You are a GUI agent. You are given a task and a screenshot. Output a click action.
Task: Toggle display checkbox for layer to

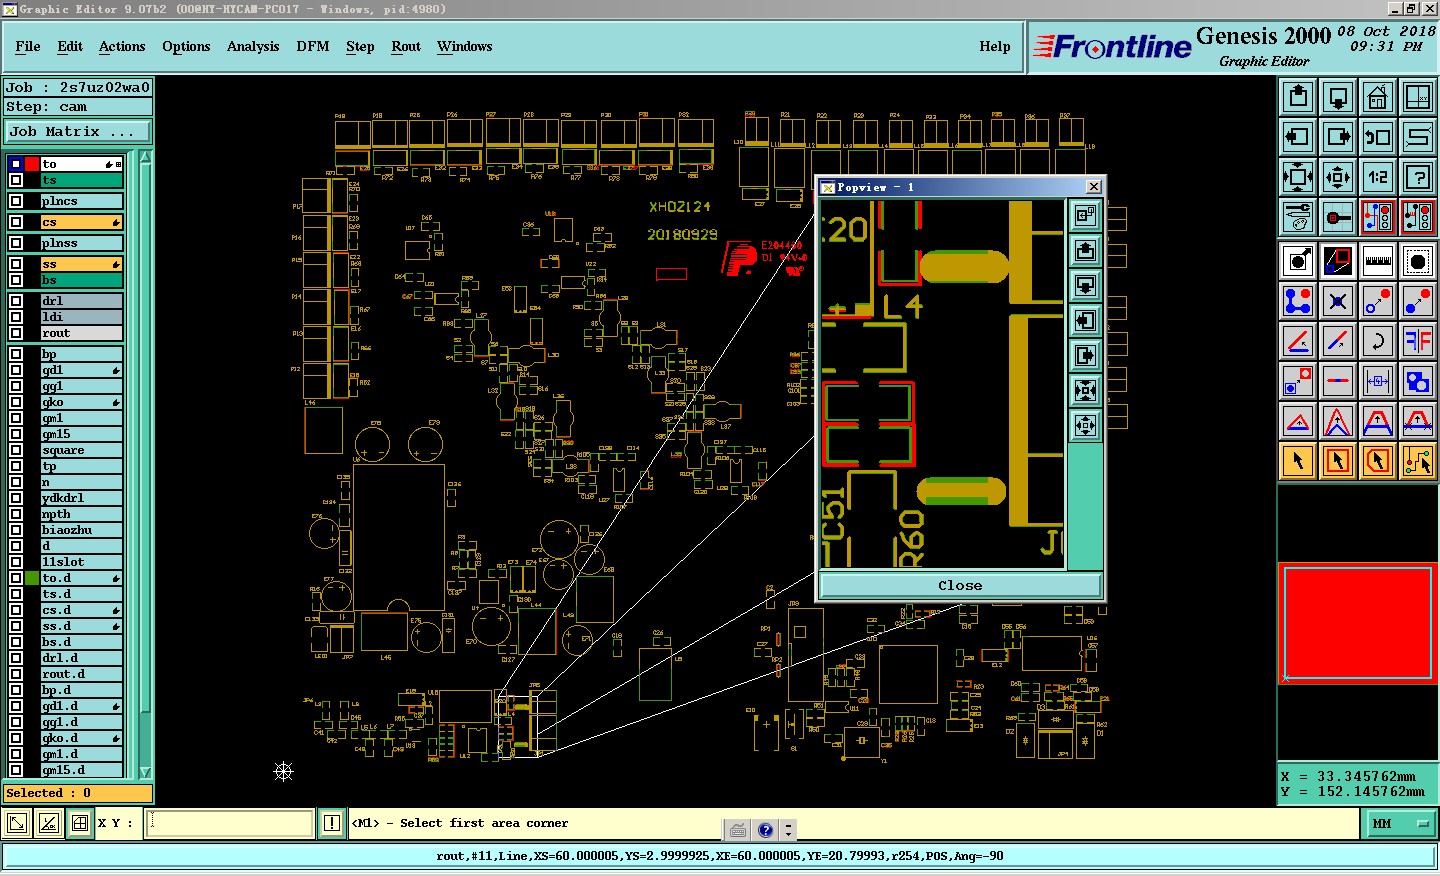[16, 164]
